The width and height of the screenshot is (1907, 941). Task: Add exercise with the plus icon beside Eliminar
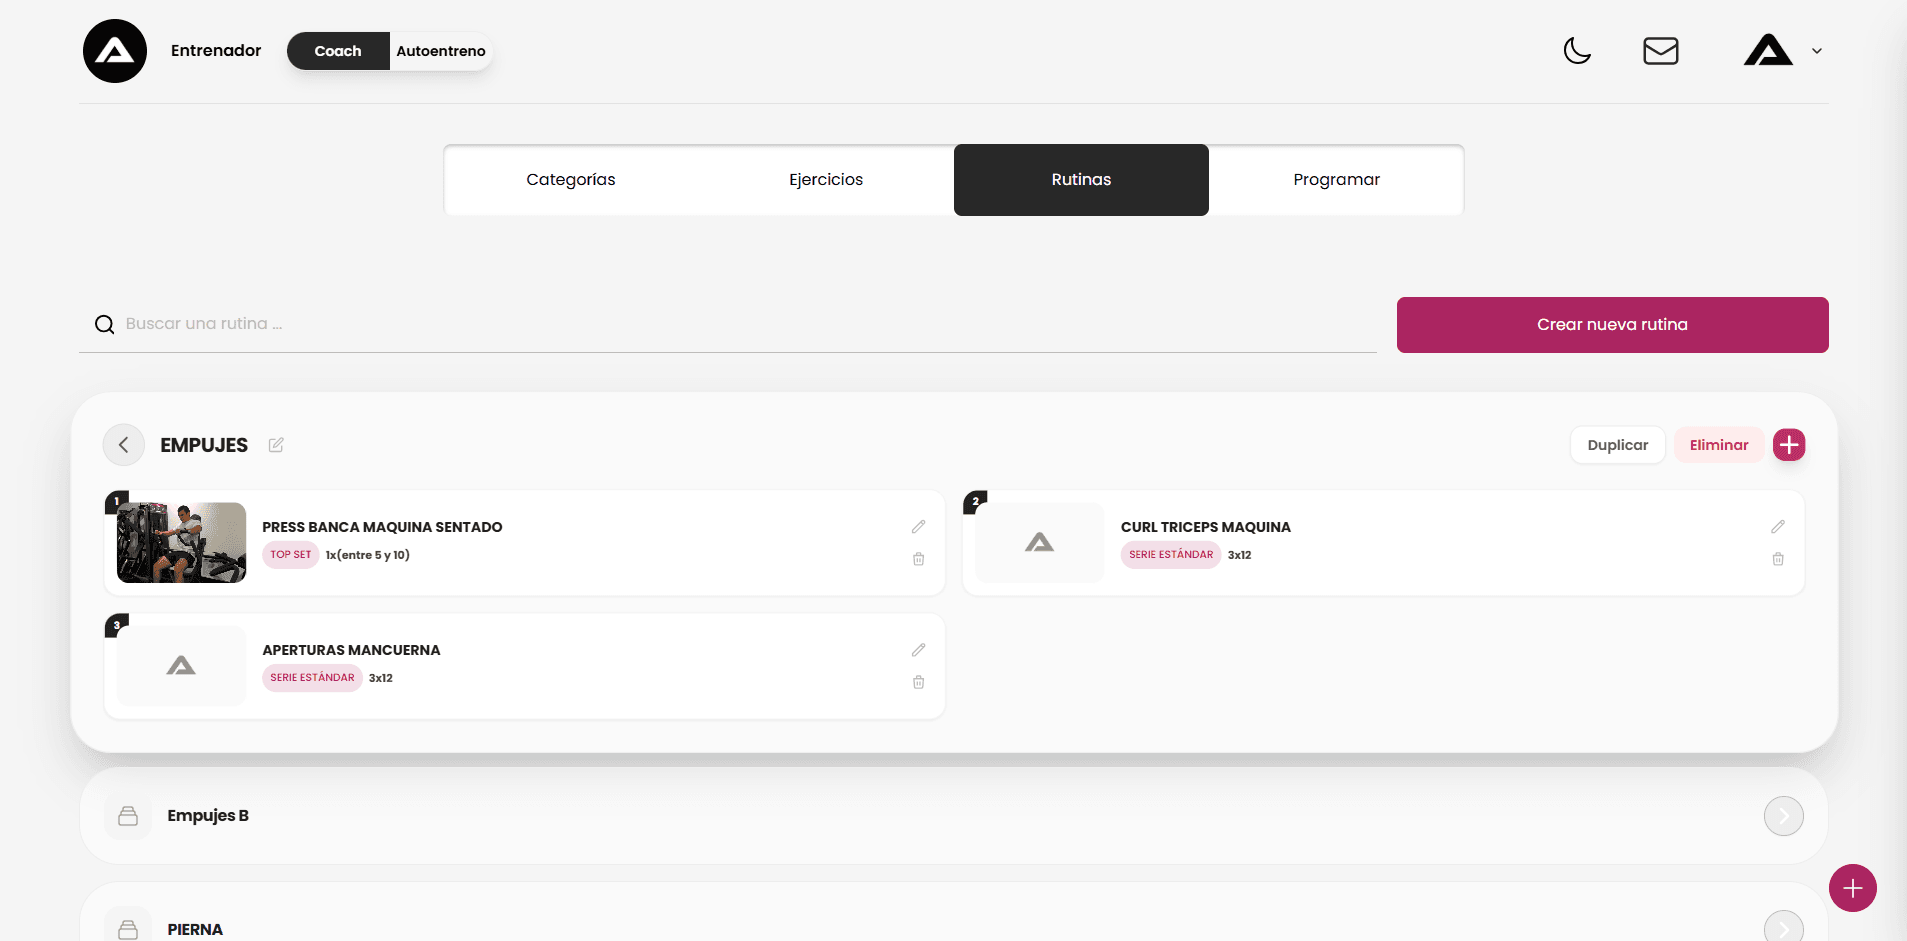click(1789, 445)
